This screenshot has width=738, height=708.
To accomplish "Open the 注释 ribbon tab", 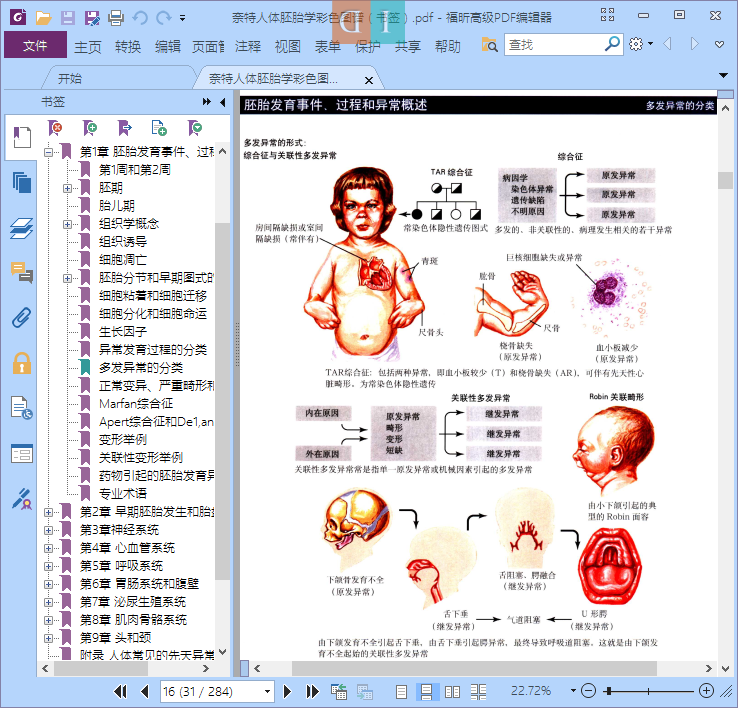I will click(x=248, y=46).
